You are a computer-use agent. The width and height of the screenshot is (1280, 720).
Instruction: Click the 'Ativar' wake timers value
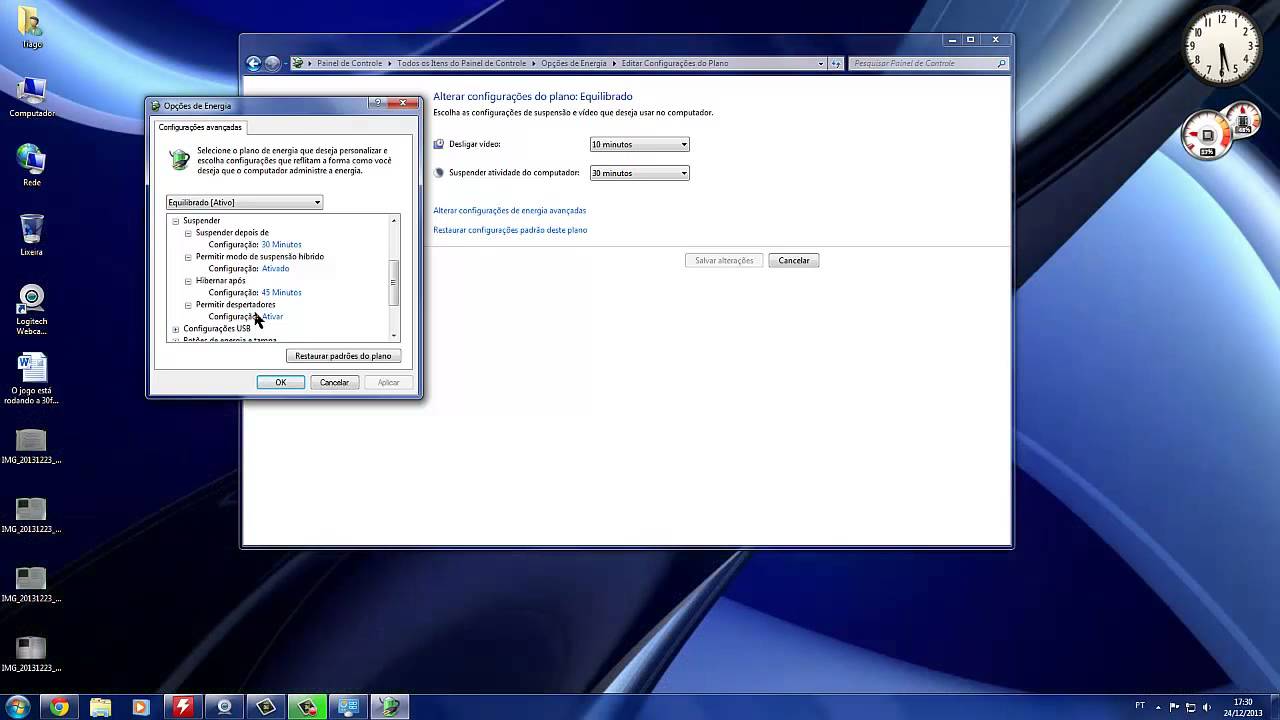(272, 317)
